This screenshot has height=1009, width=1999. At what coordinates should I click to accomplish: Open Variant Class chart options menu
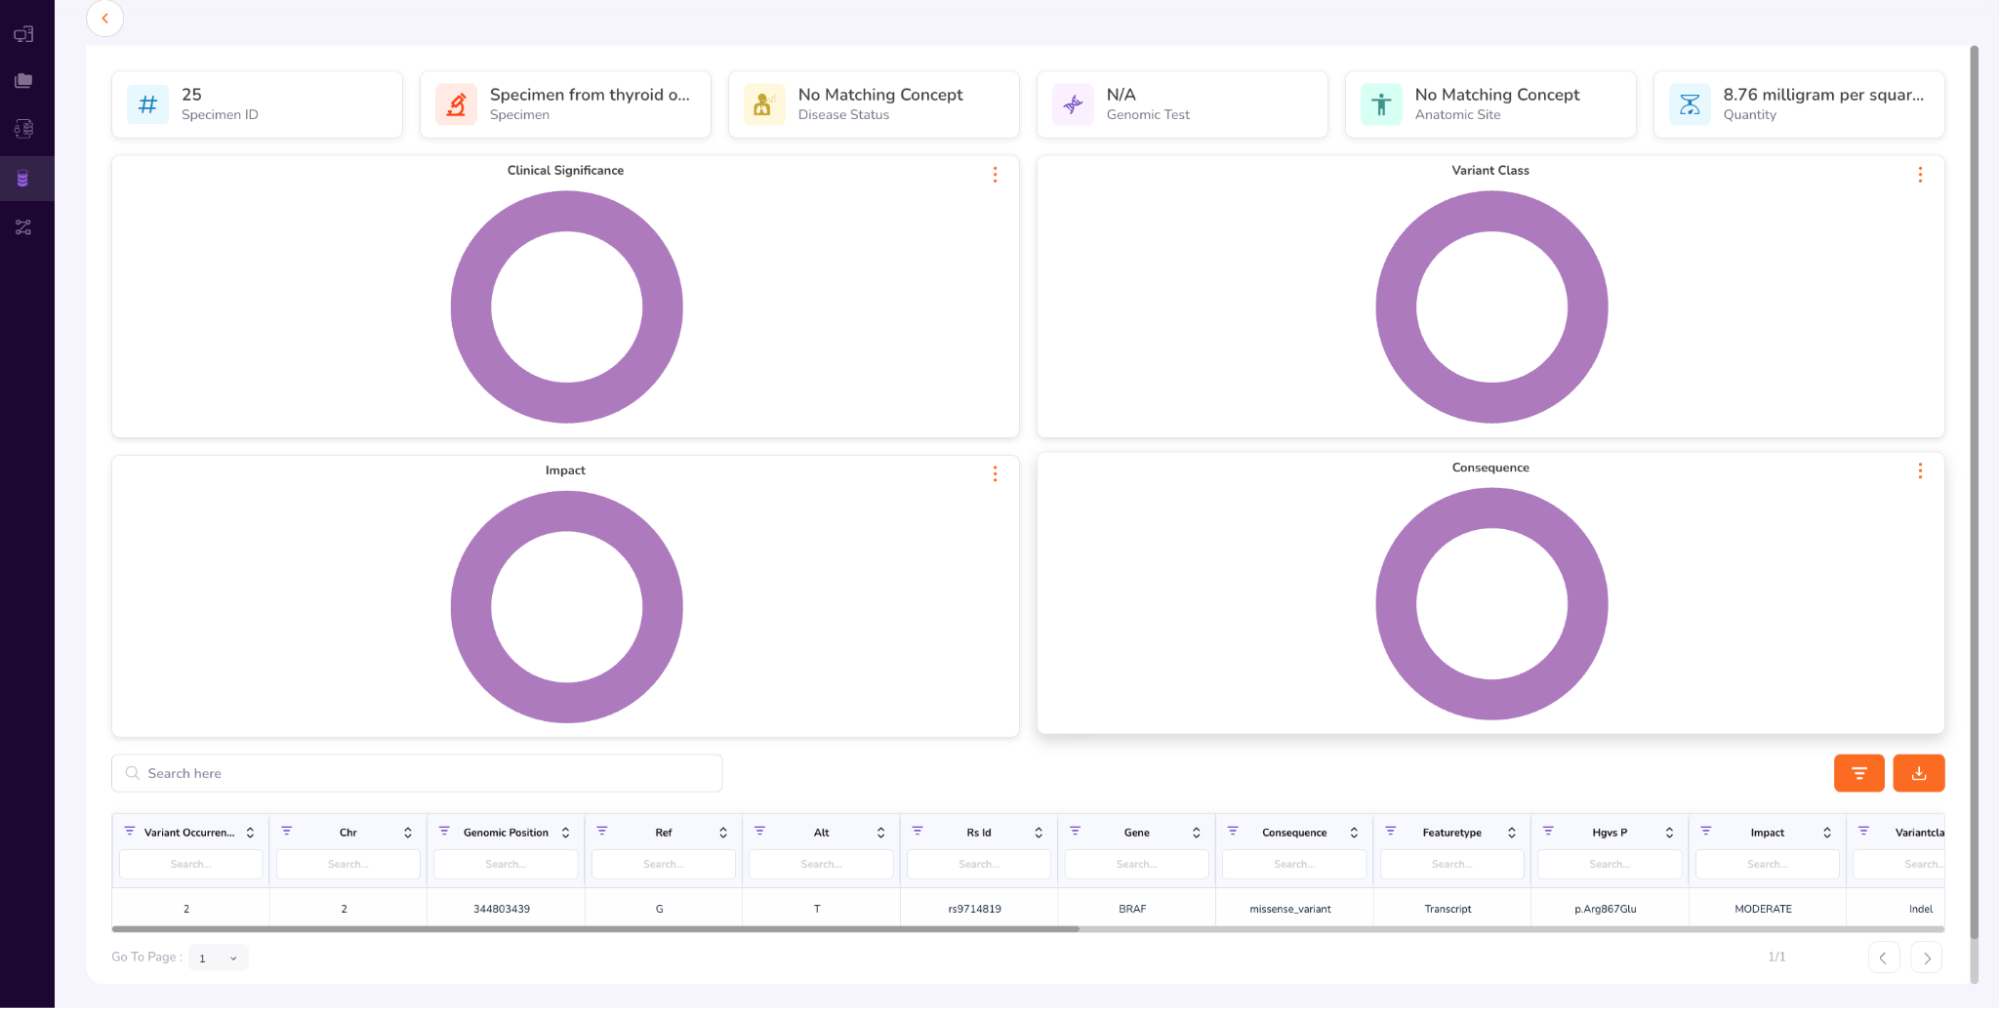1919,175
